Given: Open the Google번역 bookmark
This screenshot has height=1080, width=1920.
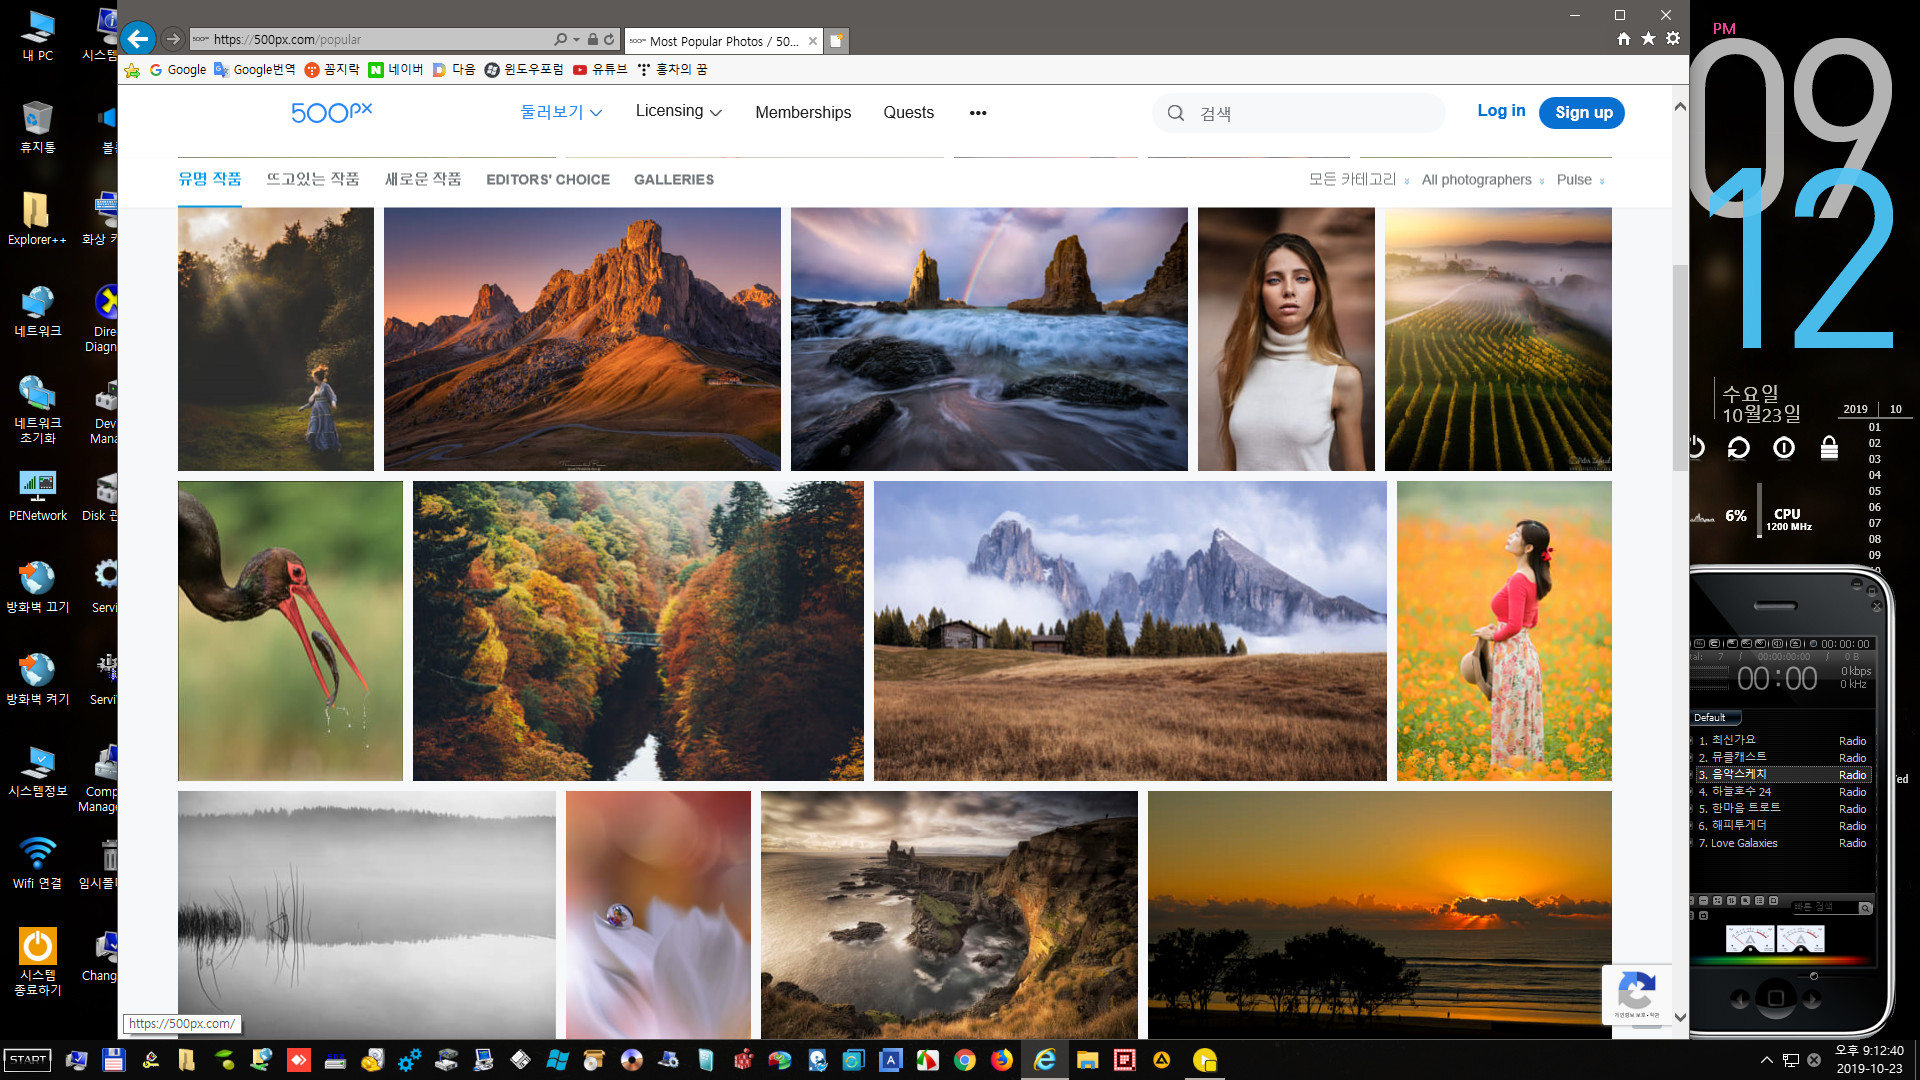Looking at the screenshot, I should [255, 70].
